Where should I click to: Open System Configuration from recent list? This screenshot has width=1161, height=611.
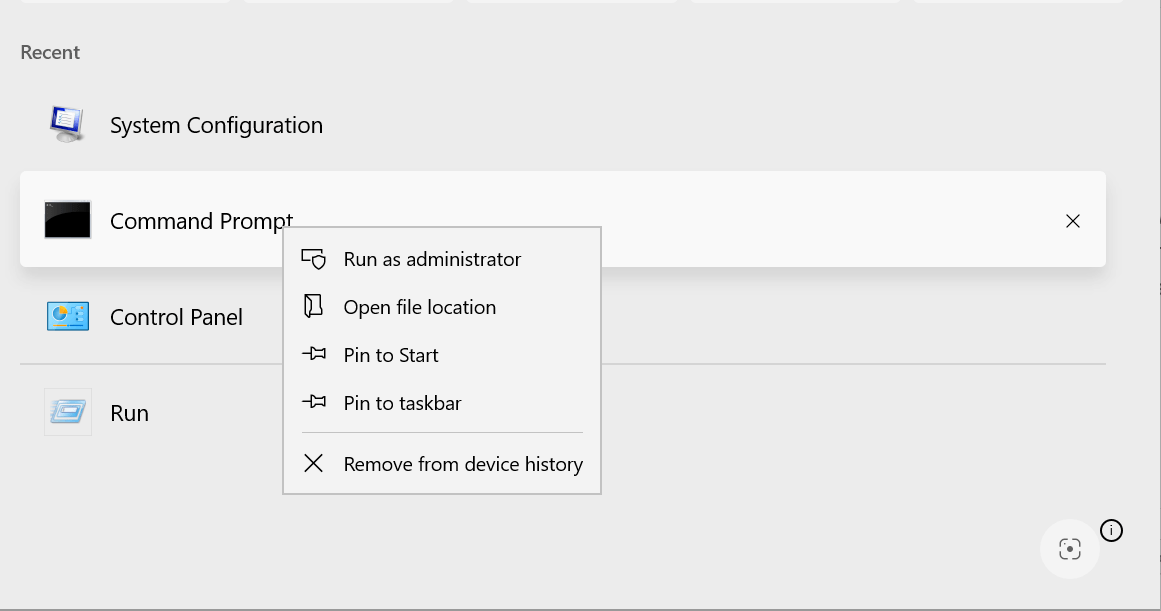point(216,125)
